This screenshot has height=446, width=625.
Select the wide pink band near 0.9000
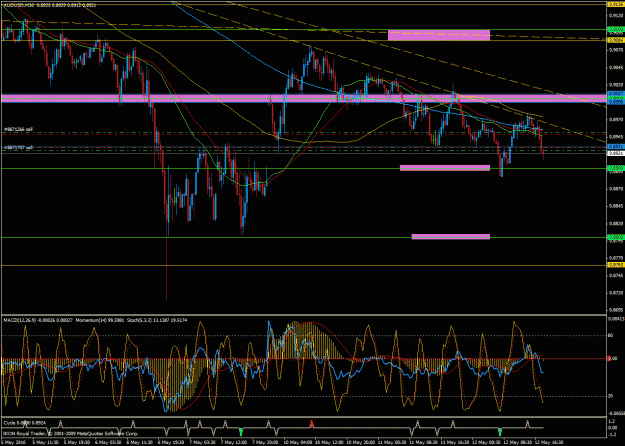304,98
